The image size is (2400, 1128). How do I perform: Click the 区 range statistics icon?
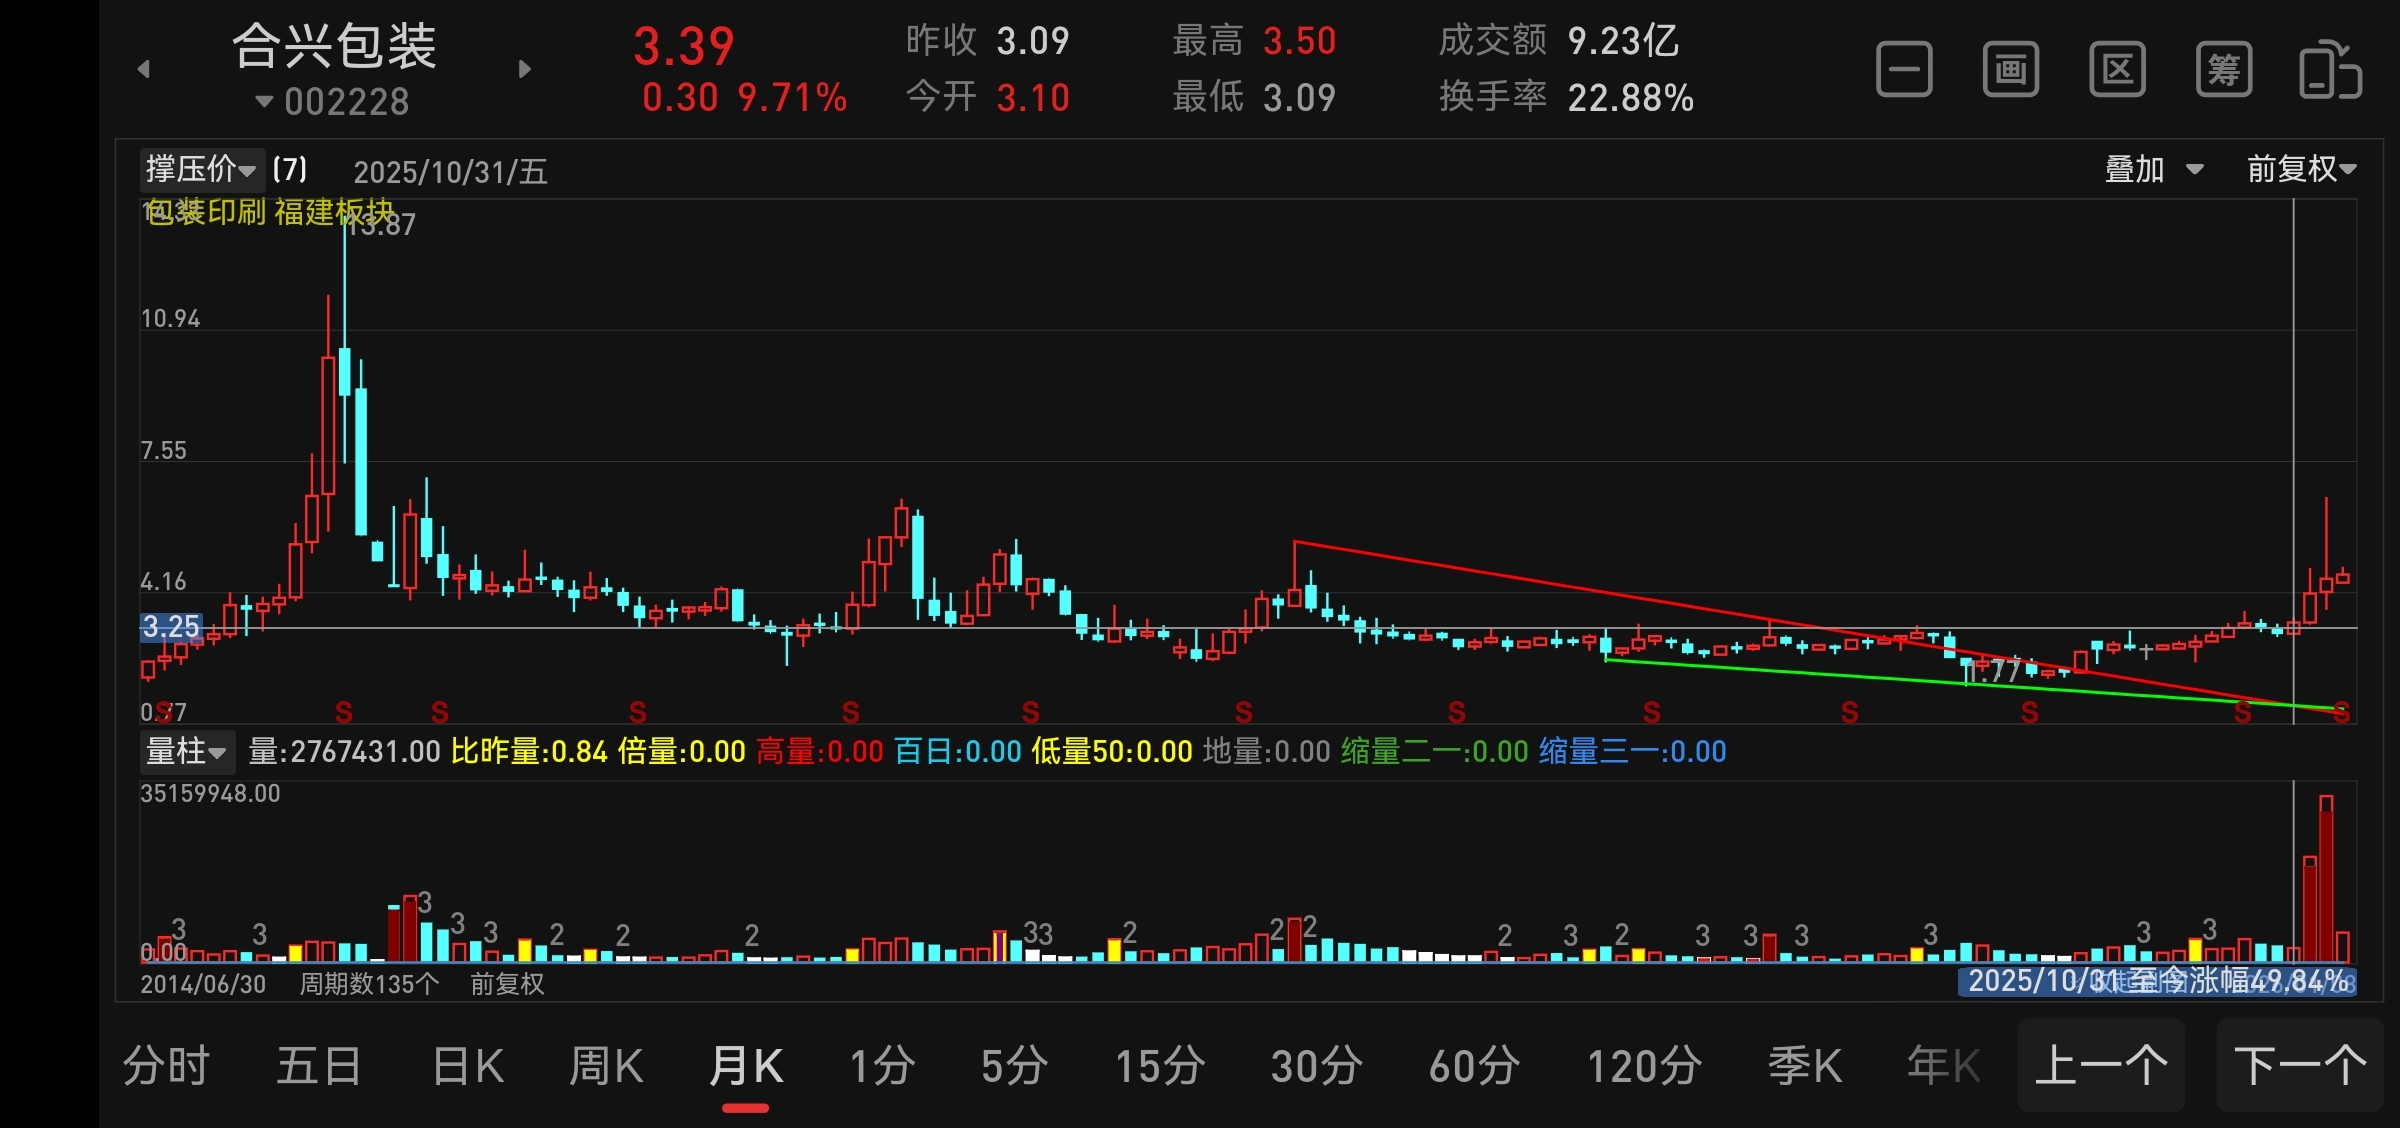2117,70
